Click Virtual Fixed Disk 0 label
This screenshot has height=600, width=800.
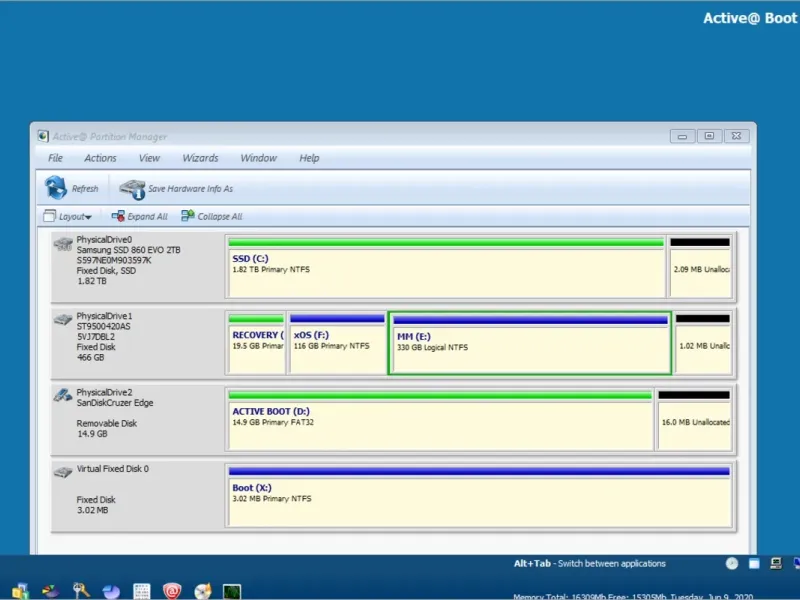(x=112, y=469)
